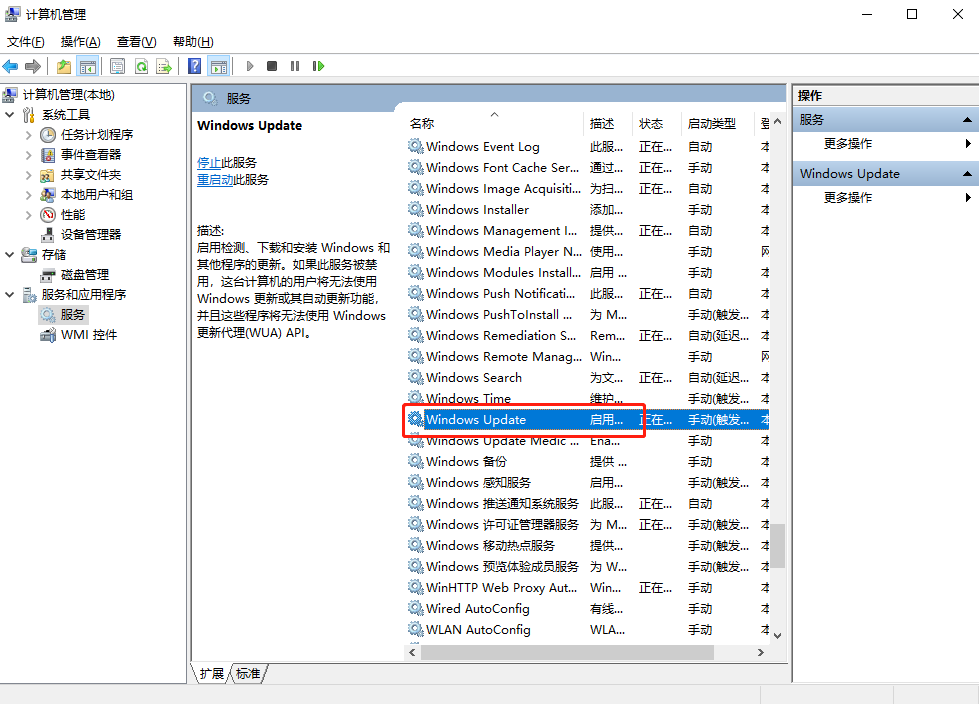Click the Up one level folder icon
The image size is (979, 704).
tap(64, 66)
